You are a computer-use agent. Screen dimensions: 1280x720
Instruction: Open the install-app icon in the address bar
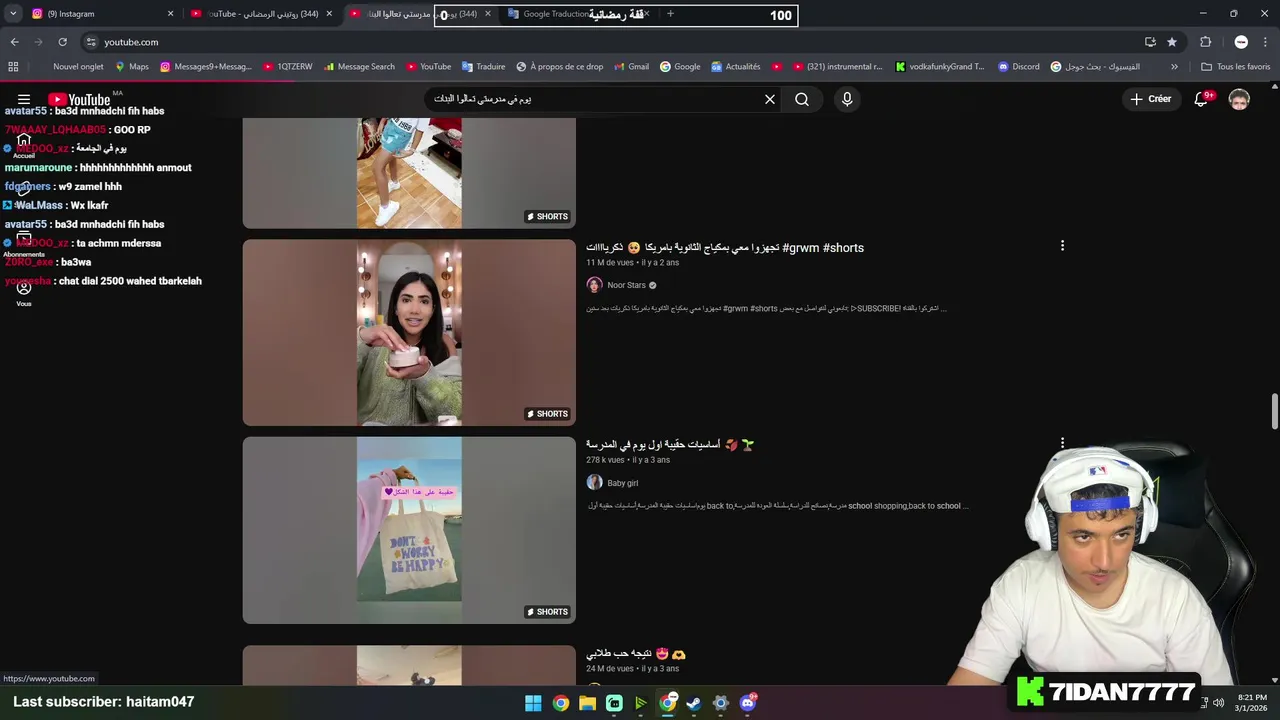pyautogui.click(x=1150, y=42)
